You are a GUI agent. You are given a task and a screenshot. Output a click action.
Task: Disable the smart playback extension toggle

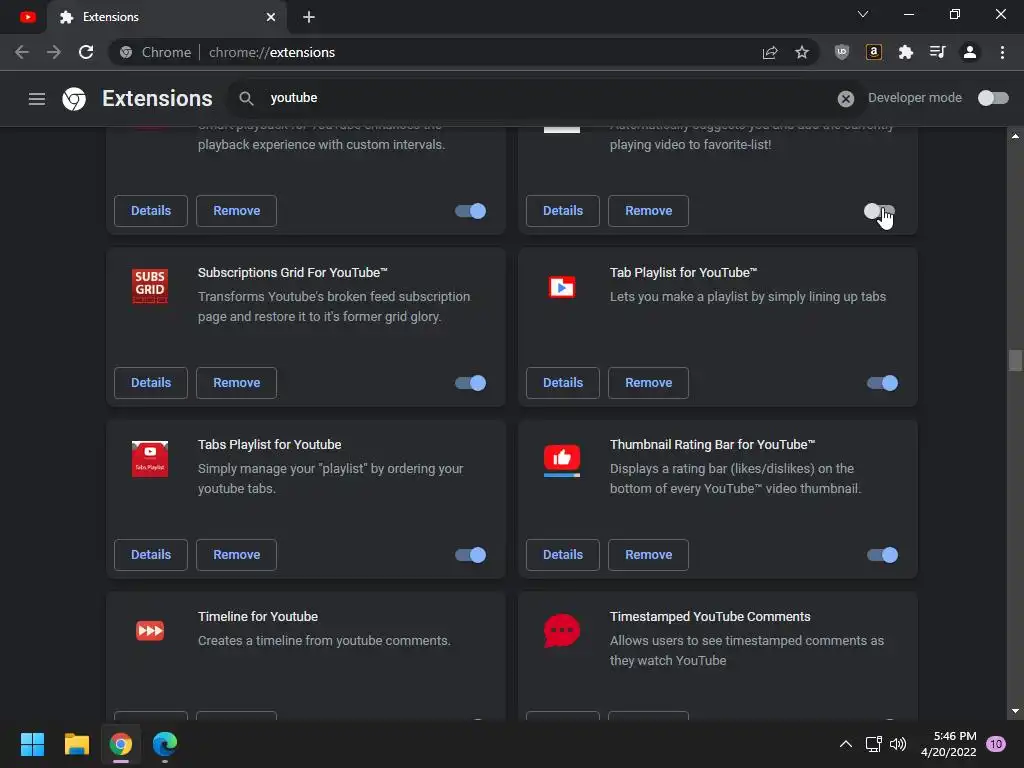[x=470, y=211]
